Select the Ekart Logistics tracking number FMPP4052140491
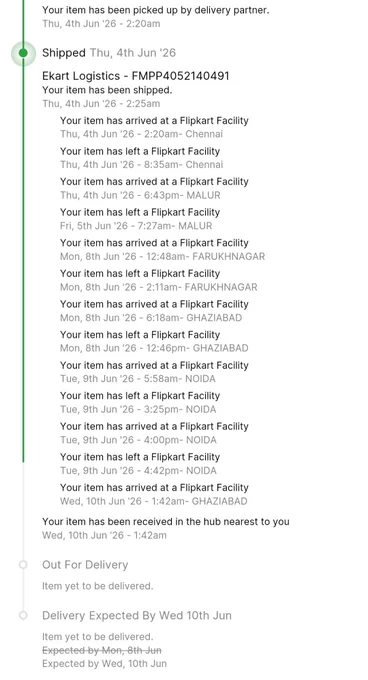Viewport: 368px width, 680px height. [180, 76]
